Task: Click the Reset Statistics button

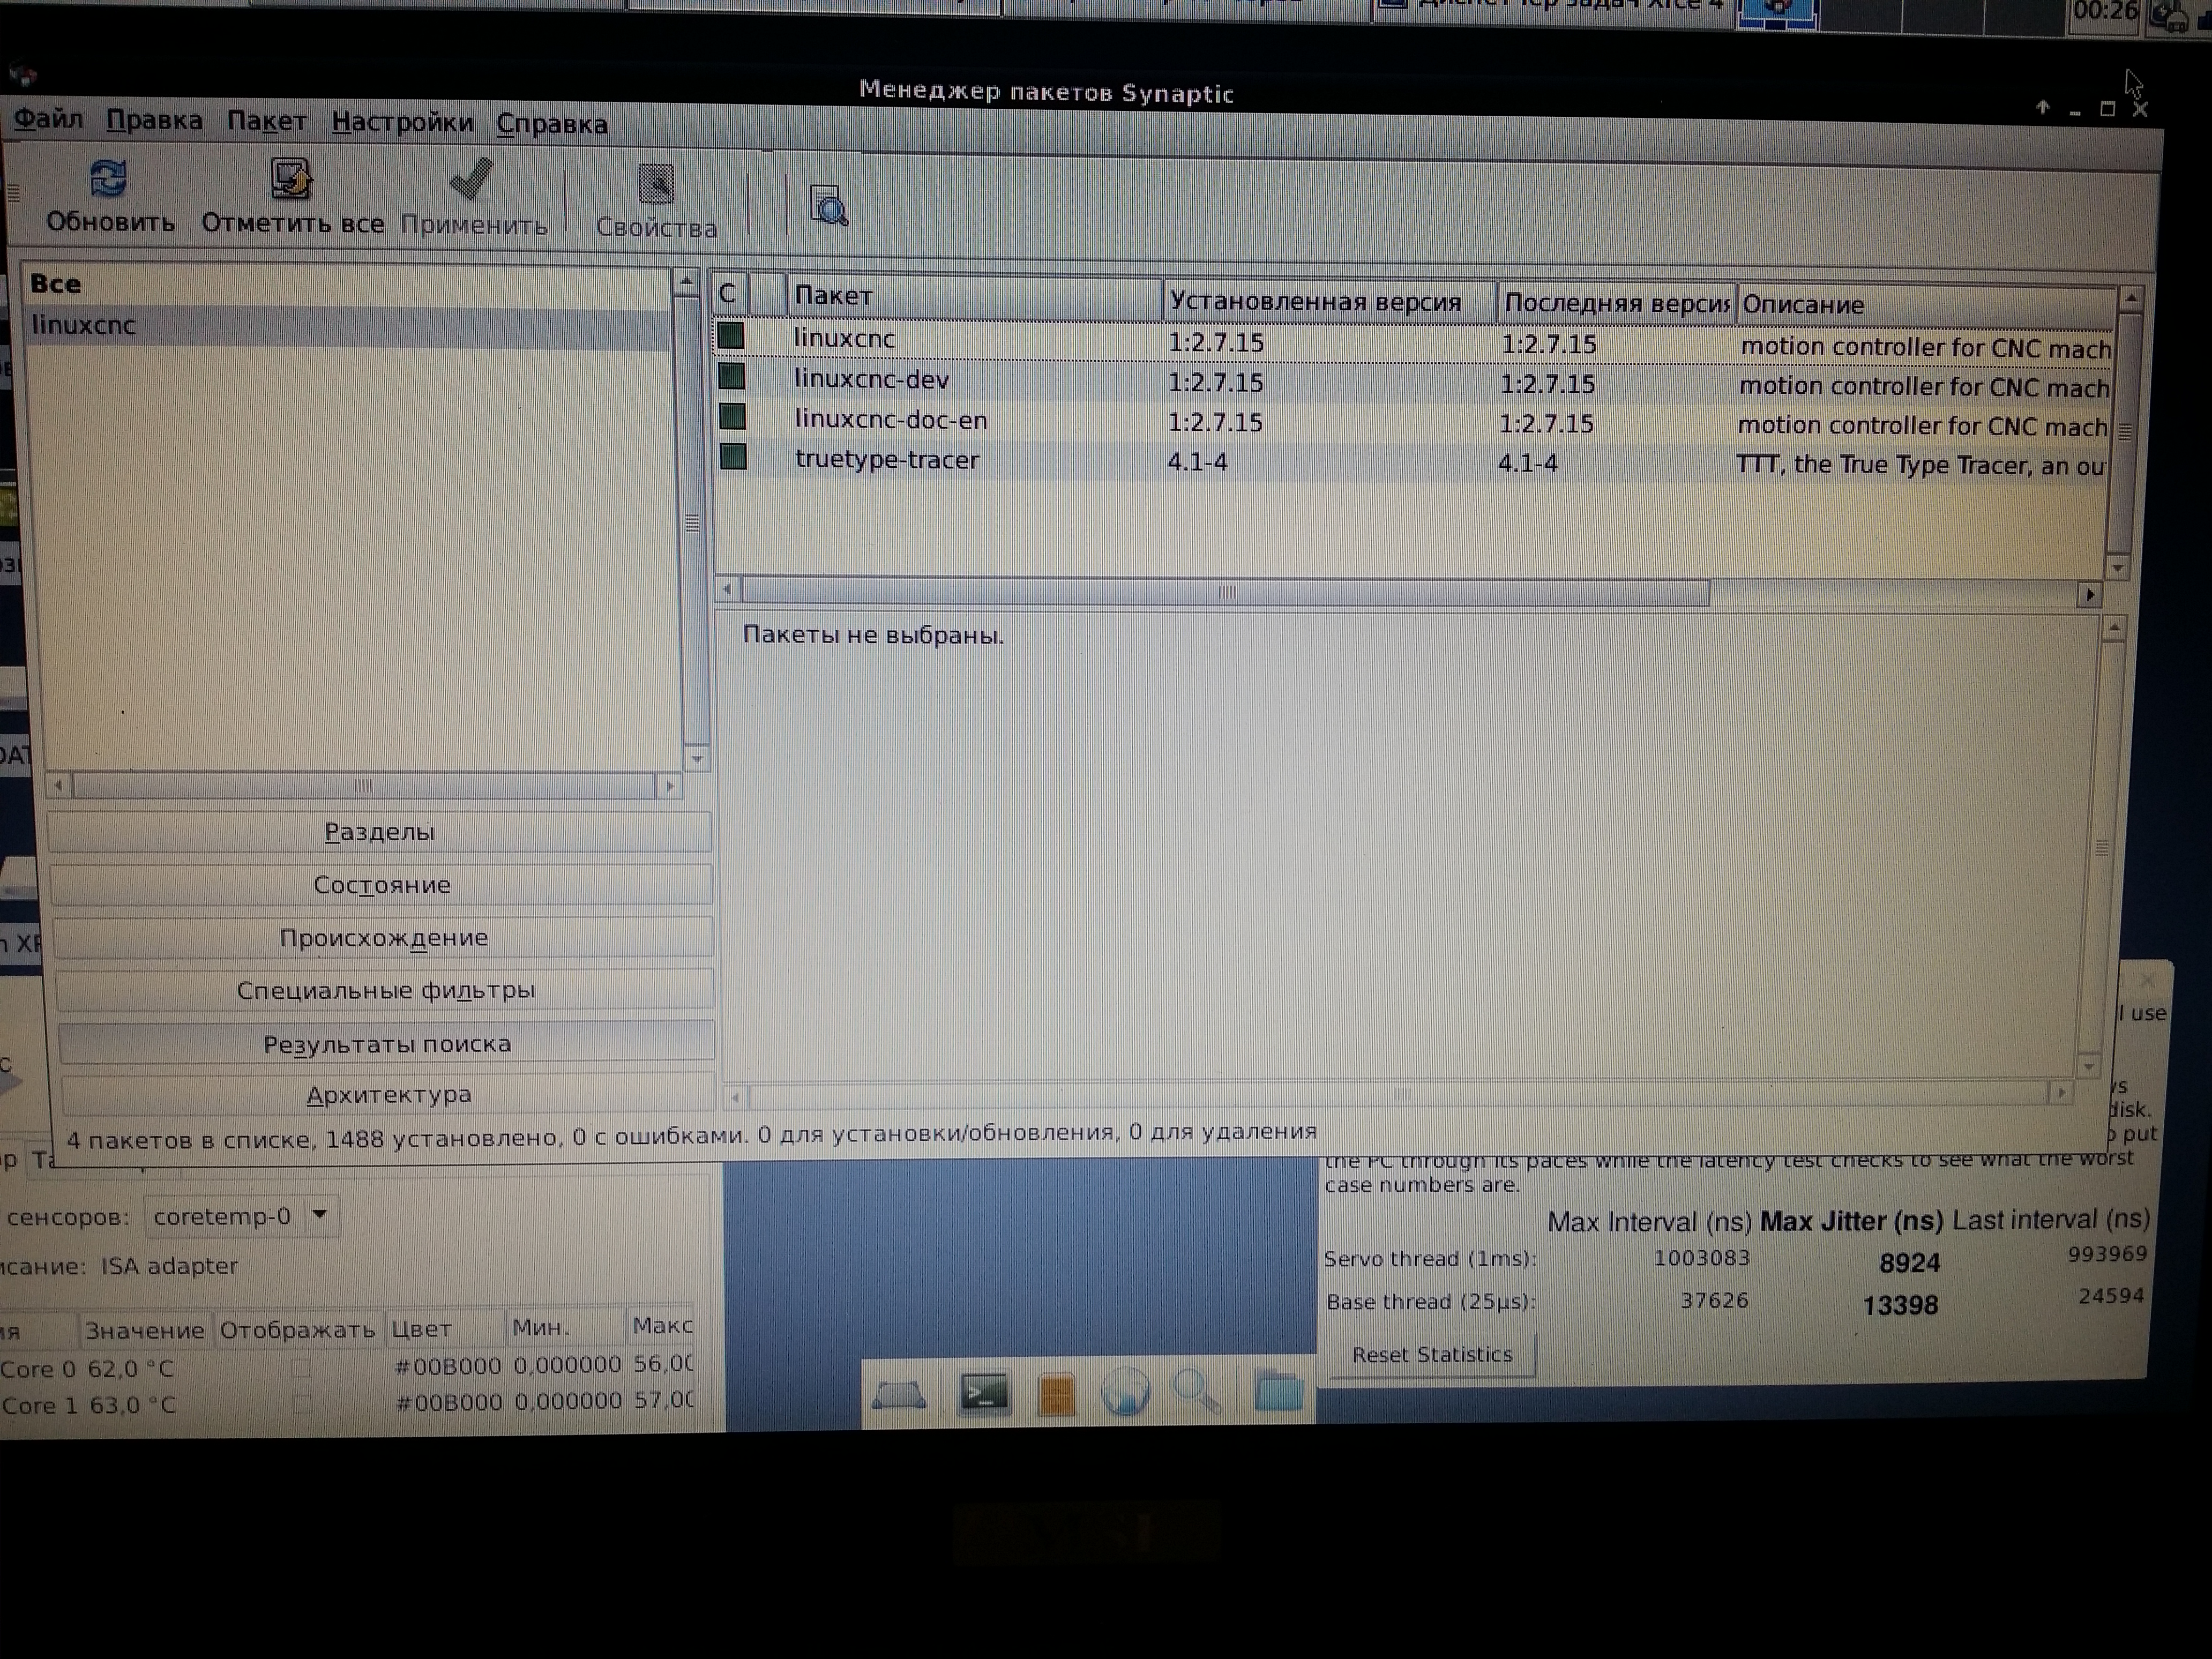Action: tap(1431, 1355)
